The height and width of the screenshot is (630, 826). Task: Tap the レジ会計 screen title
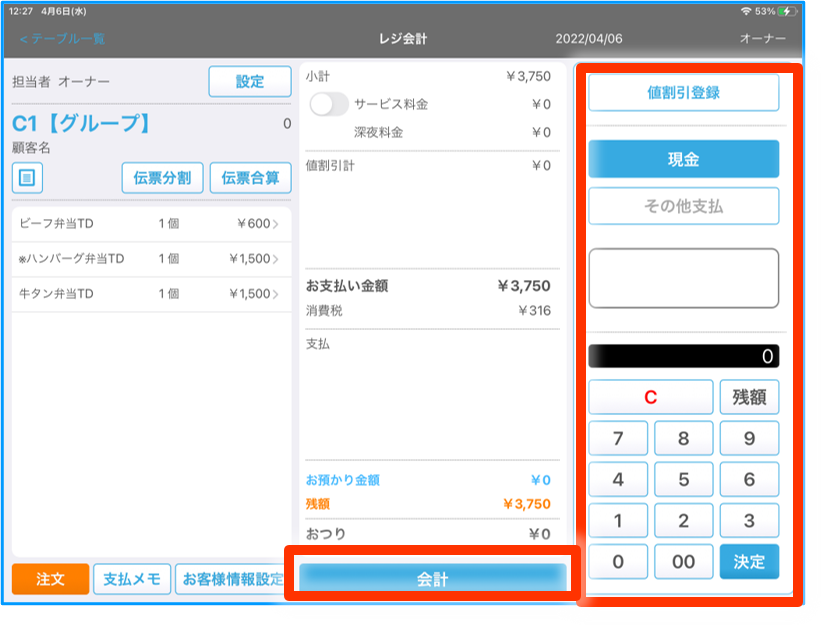pos(403,38)
